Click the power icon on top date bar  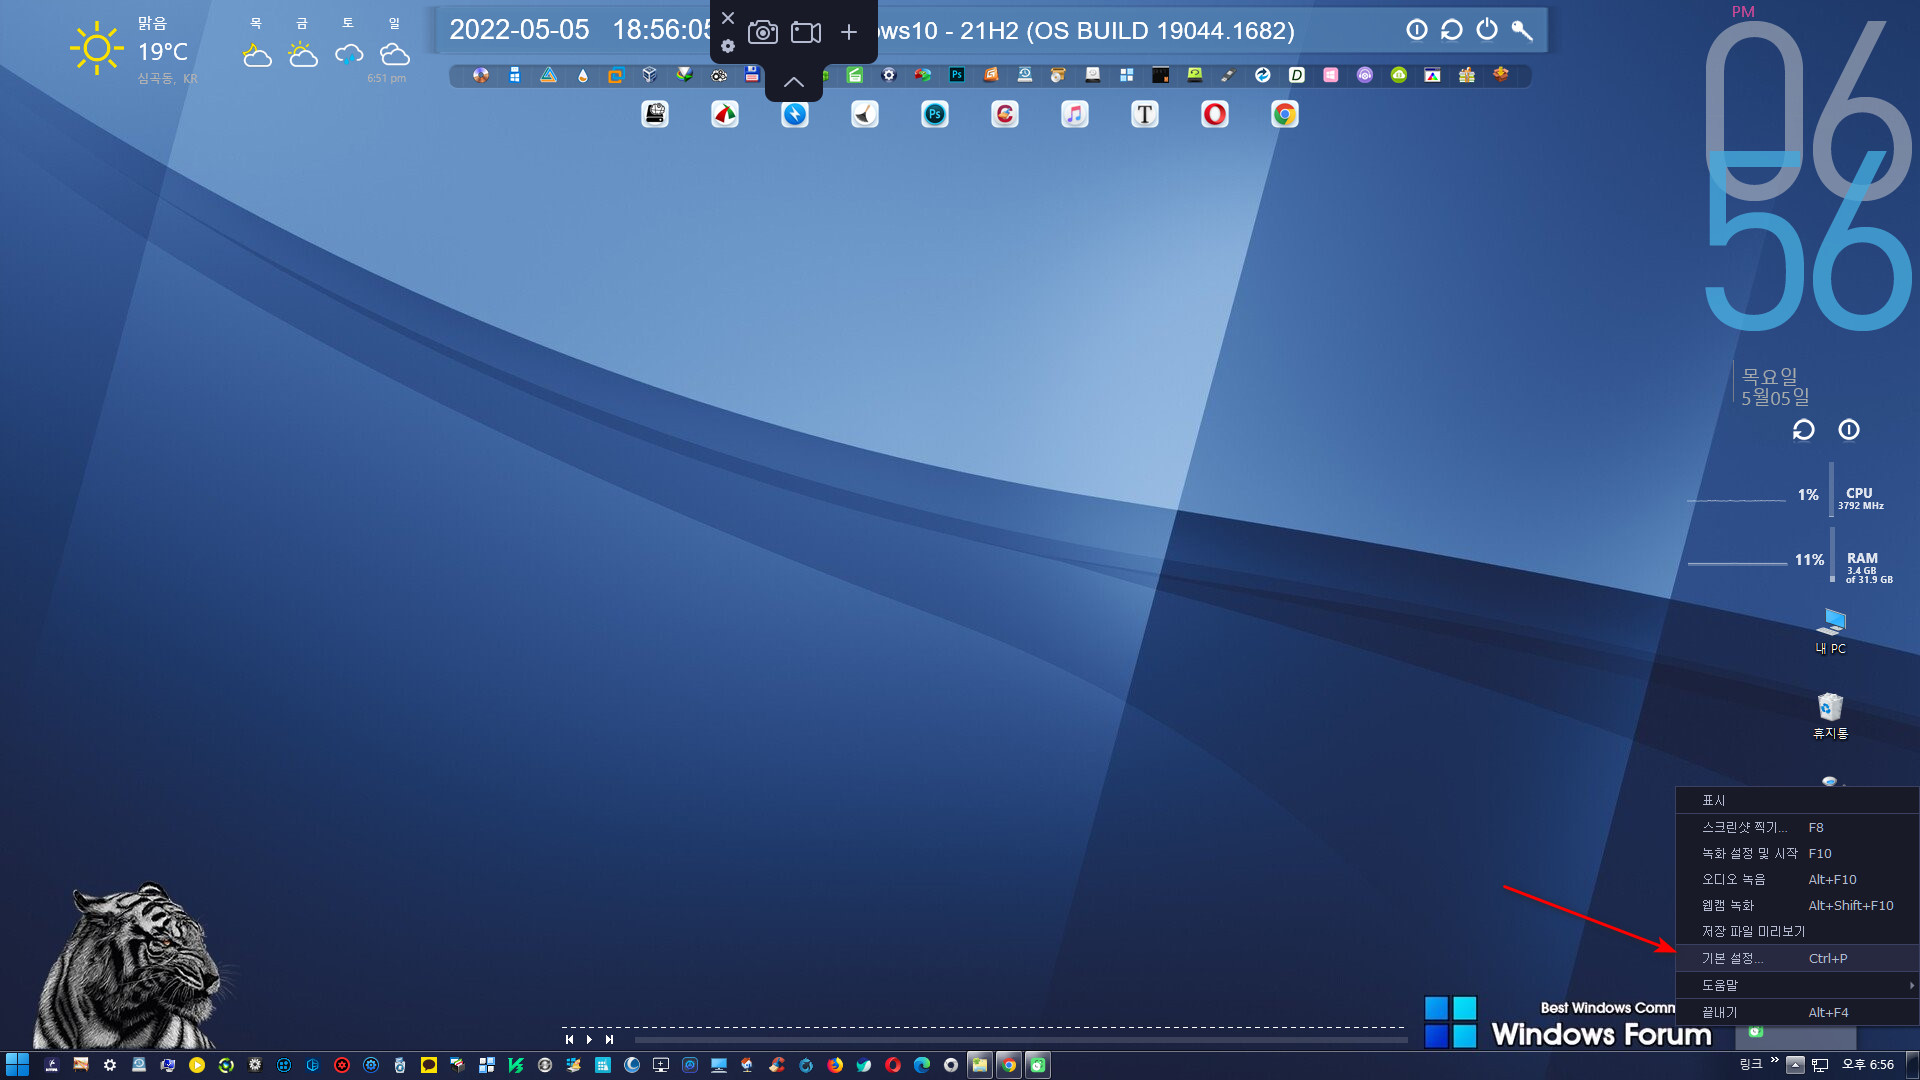click(x=1487, y=30)
